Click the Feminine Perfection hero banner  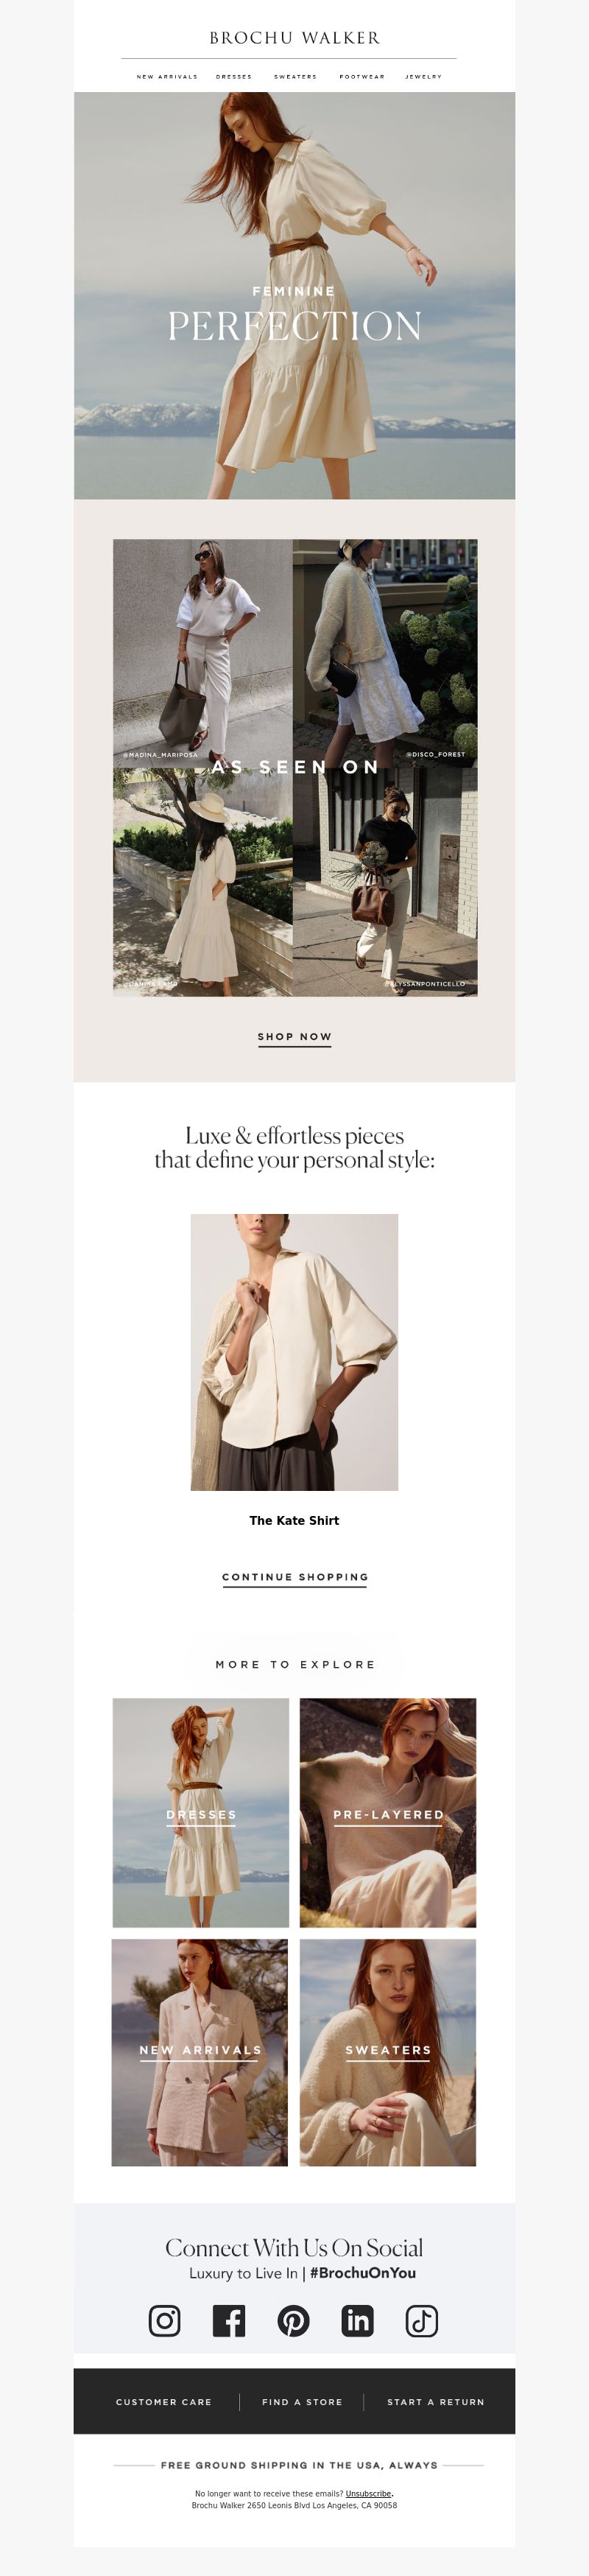294,295
